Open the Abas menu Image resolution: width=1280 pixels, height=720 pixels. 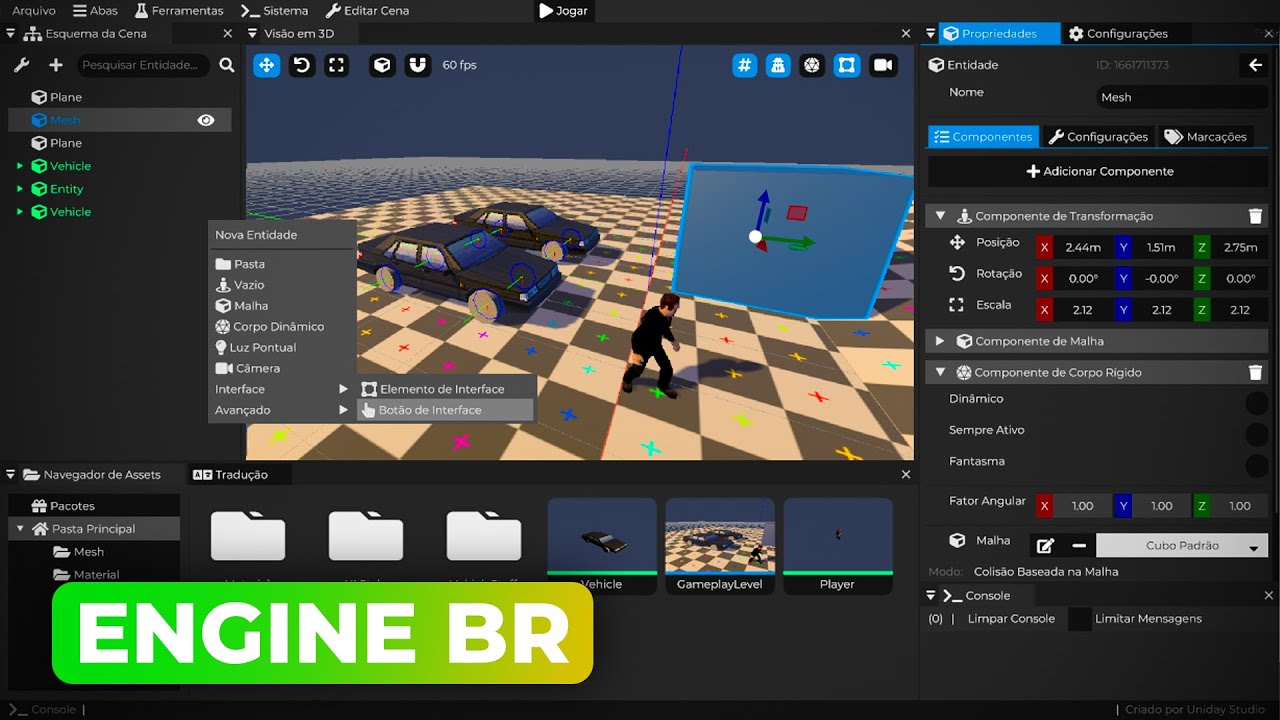(96, 10)
